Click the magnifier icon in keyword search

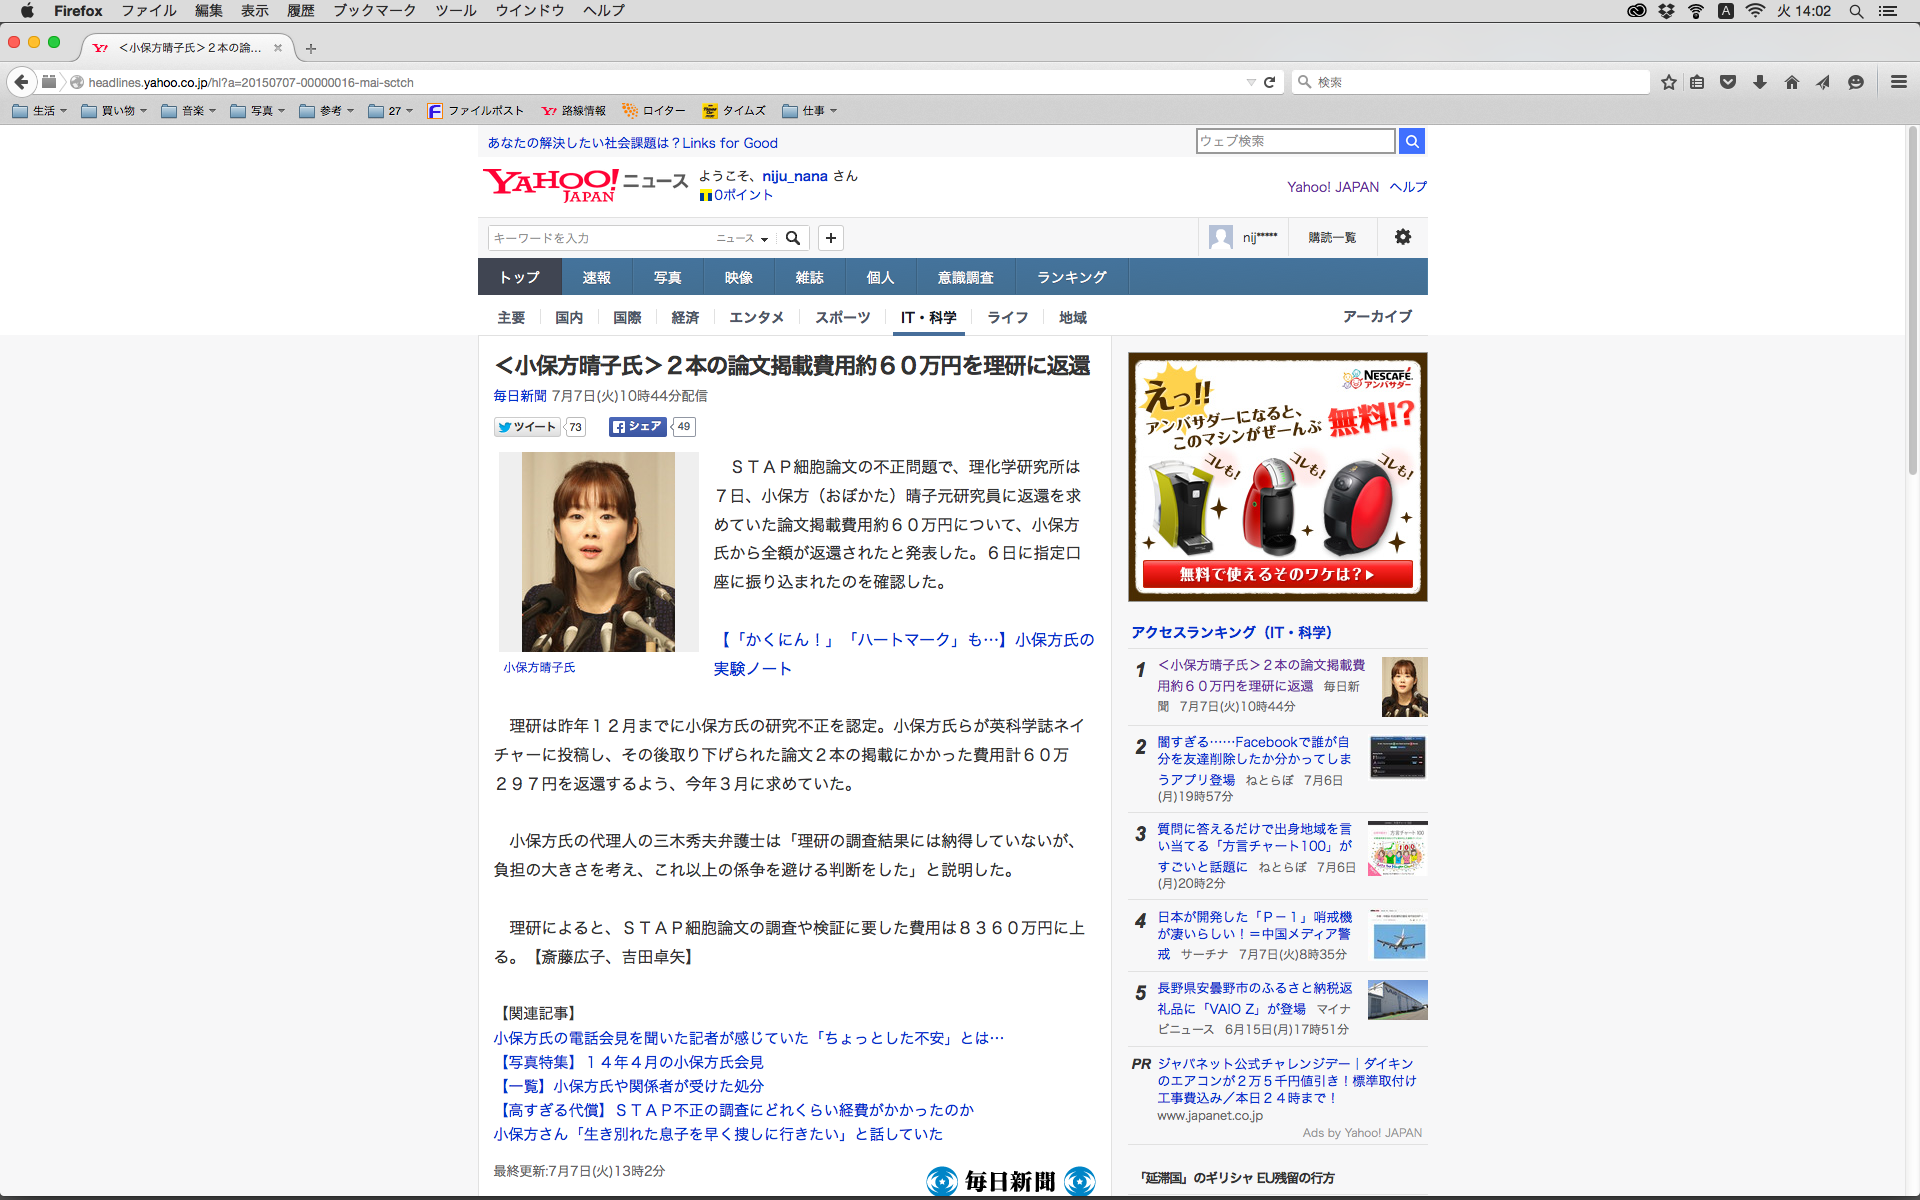click(x=792, y=238)
